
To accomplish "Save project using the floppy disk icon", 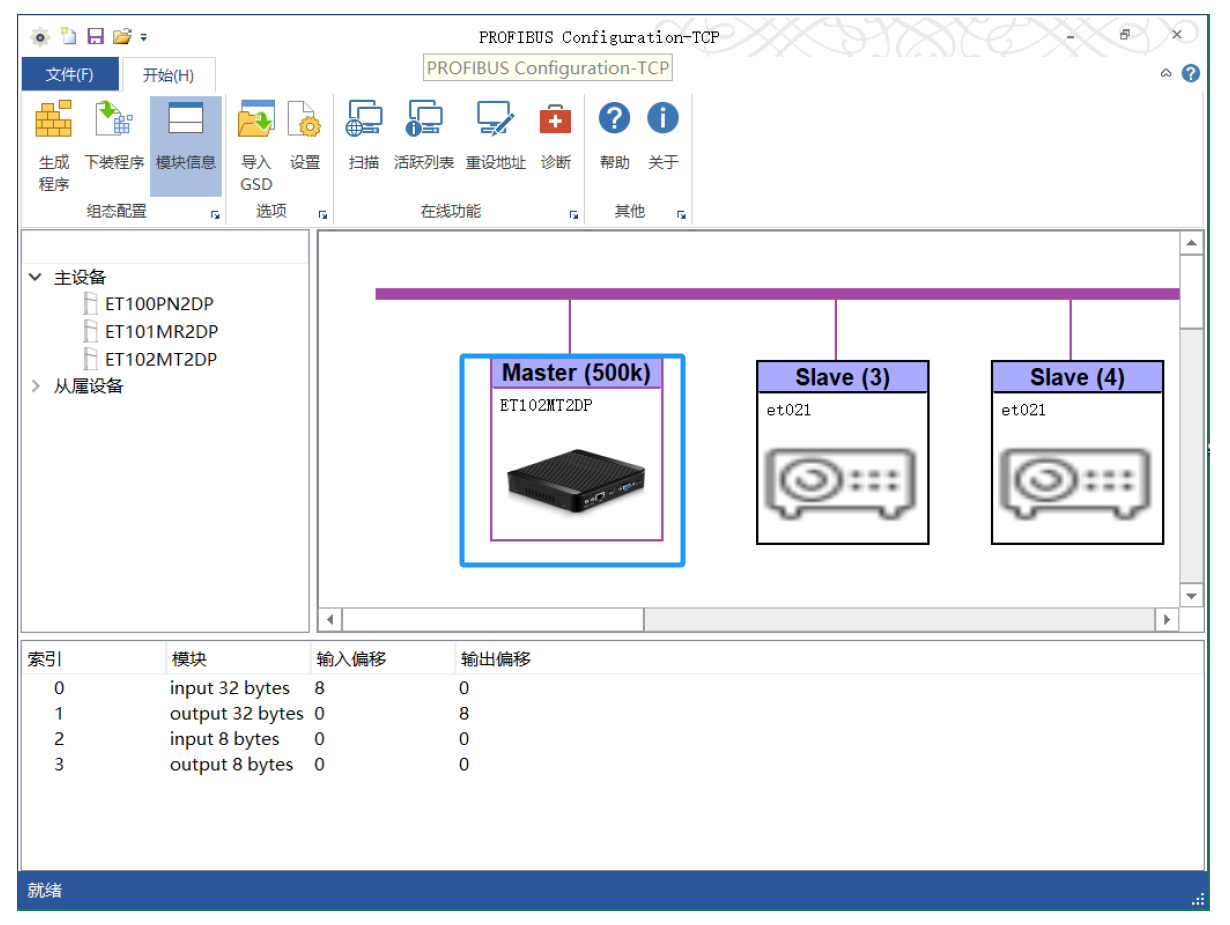I will (95, 37).
